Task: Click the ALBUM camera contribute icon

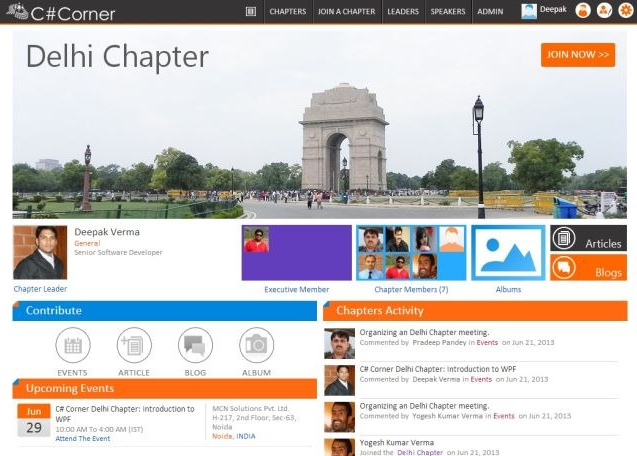Action: [257, 345]
